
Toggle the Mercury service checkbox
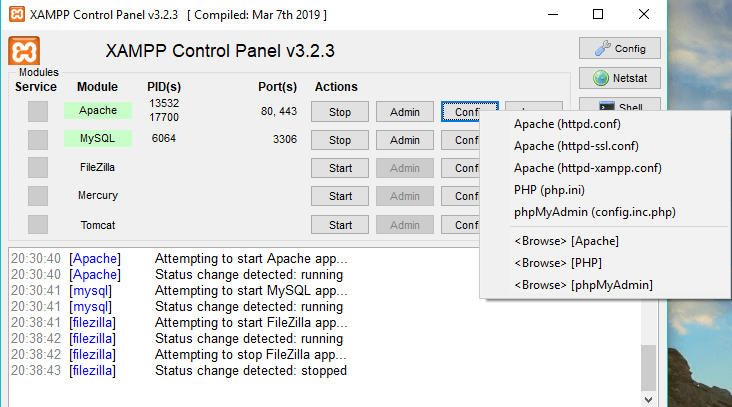pyautogui.click(x=38, y=195)
